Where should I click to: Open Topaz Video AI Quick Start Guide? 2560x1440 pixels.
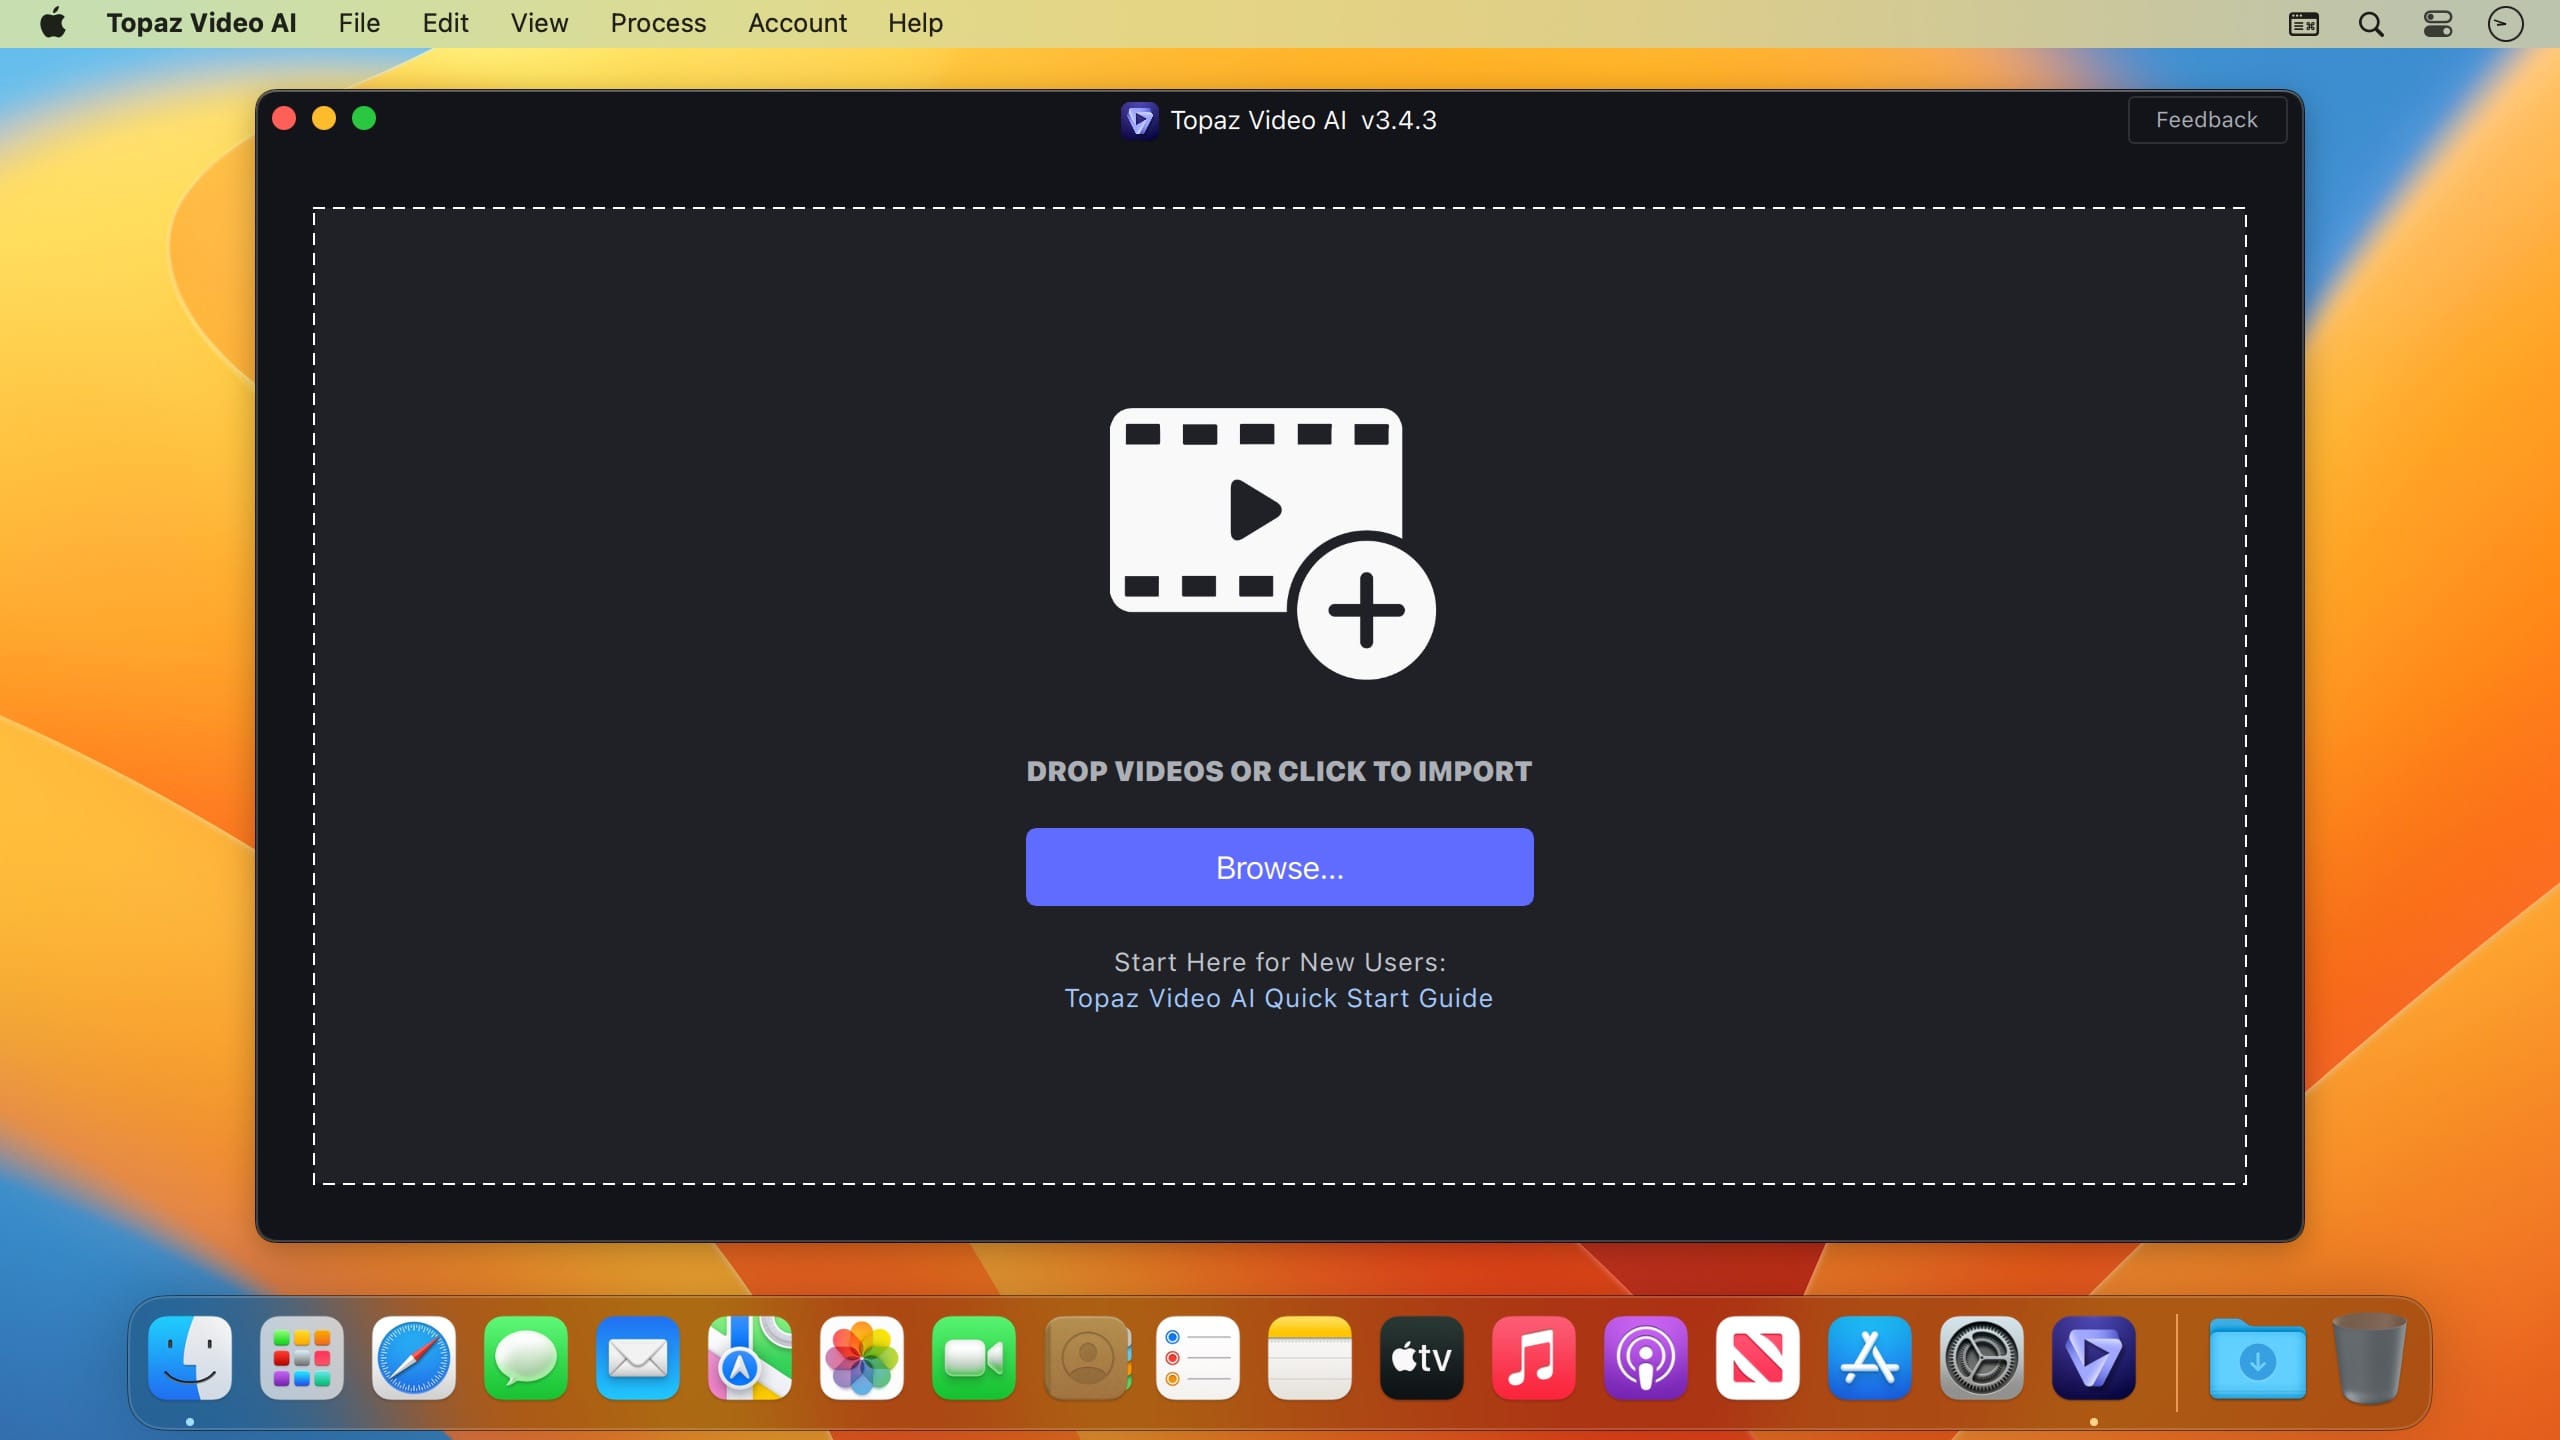coord(1278,997)
